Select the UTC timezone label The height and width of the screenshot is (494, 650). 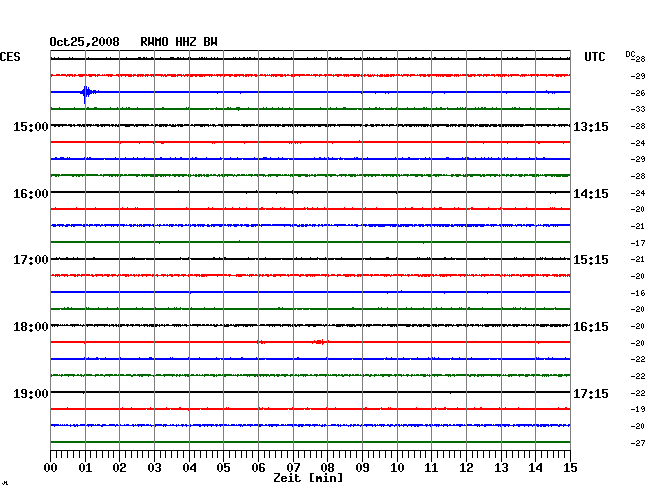[594, 57]
